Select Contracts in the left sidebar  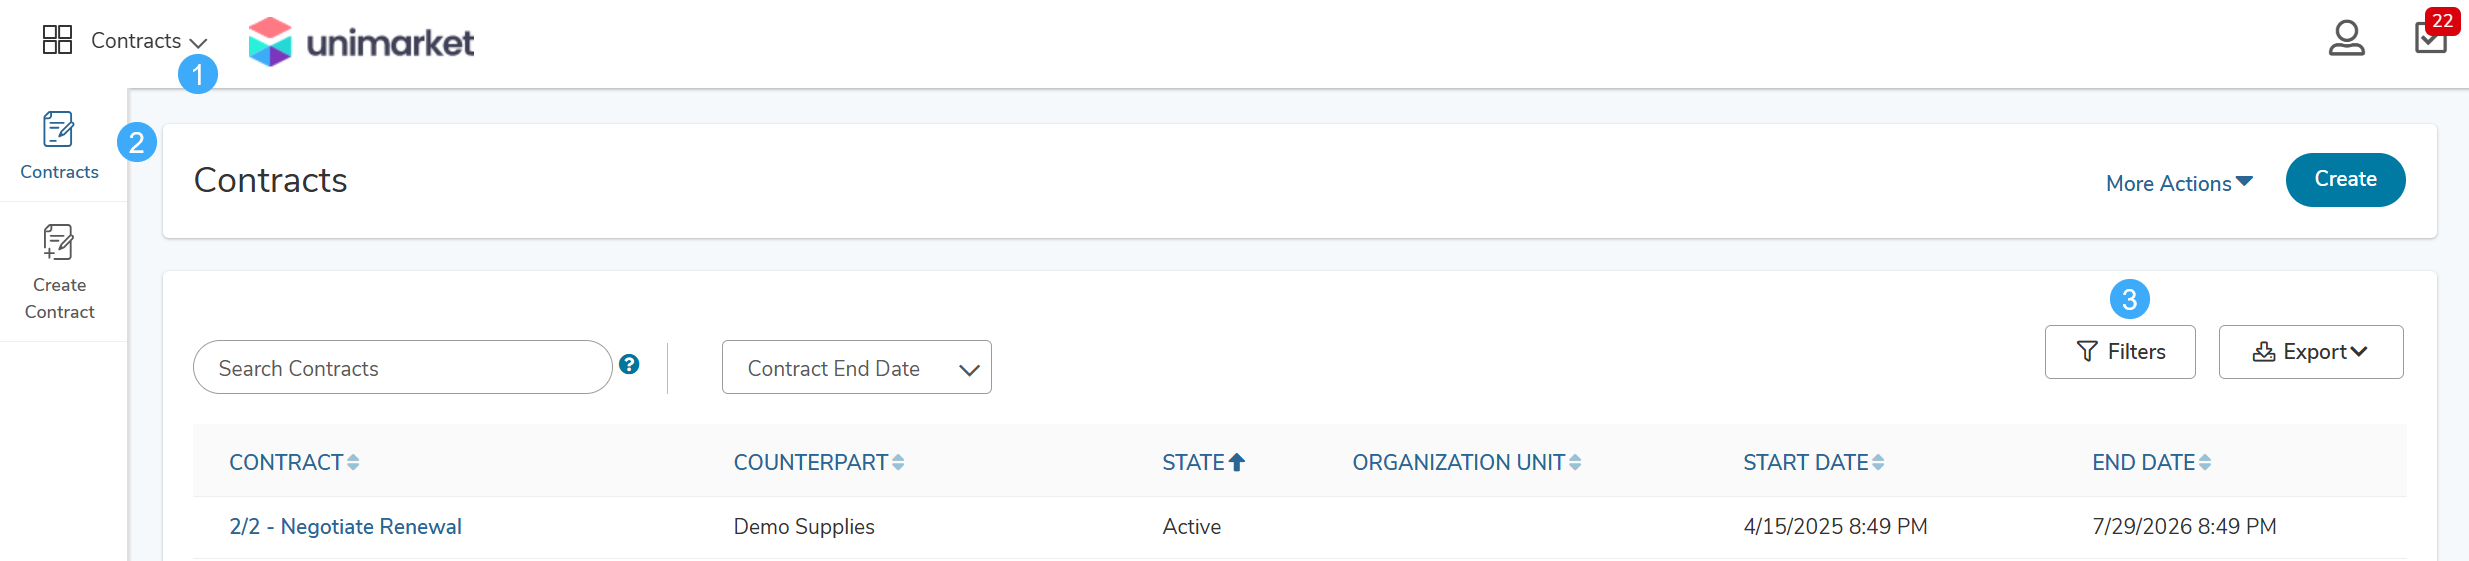tap(59, 146)
